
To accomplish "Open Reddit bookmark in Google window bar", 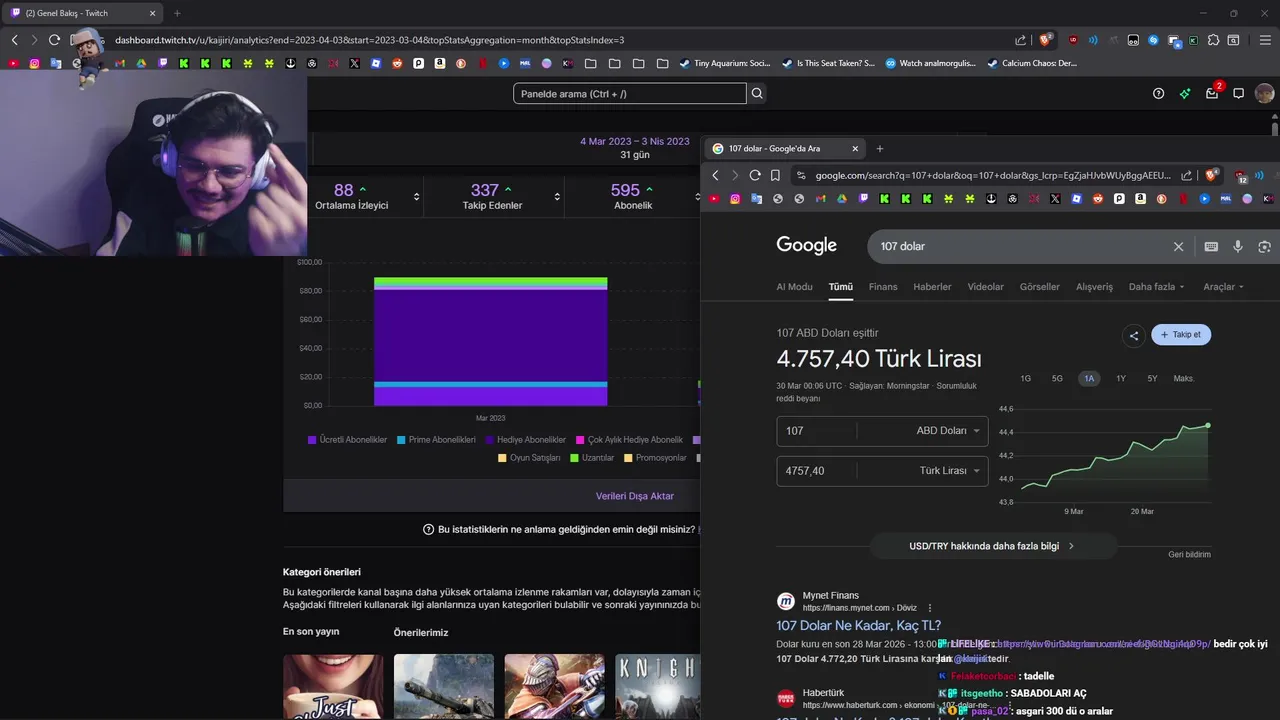I will (x=1097, y=199).
